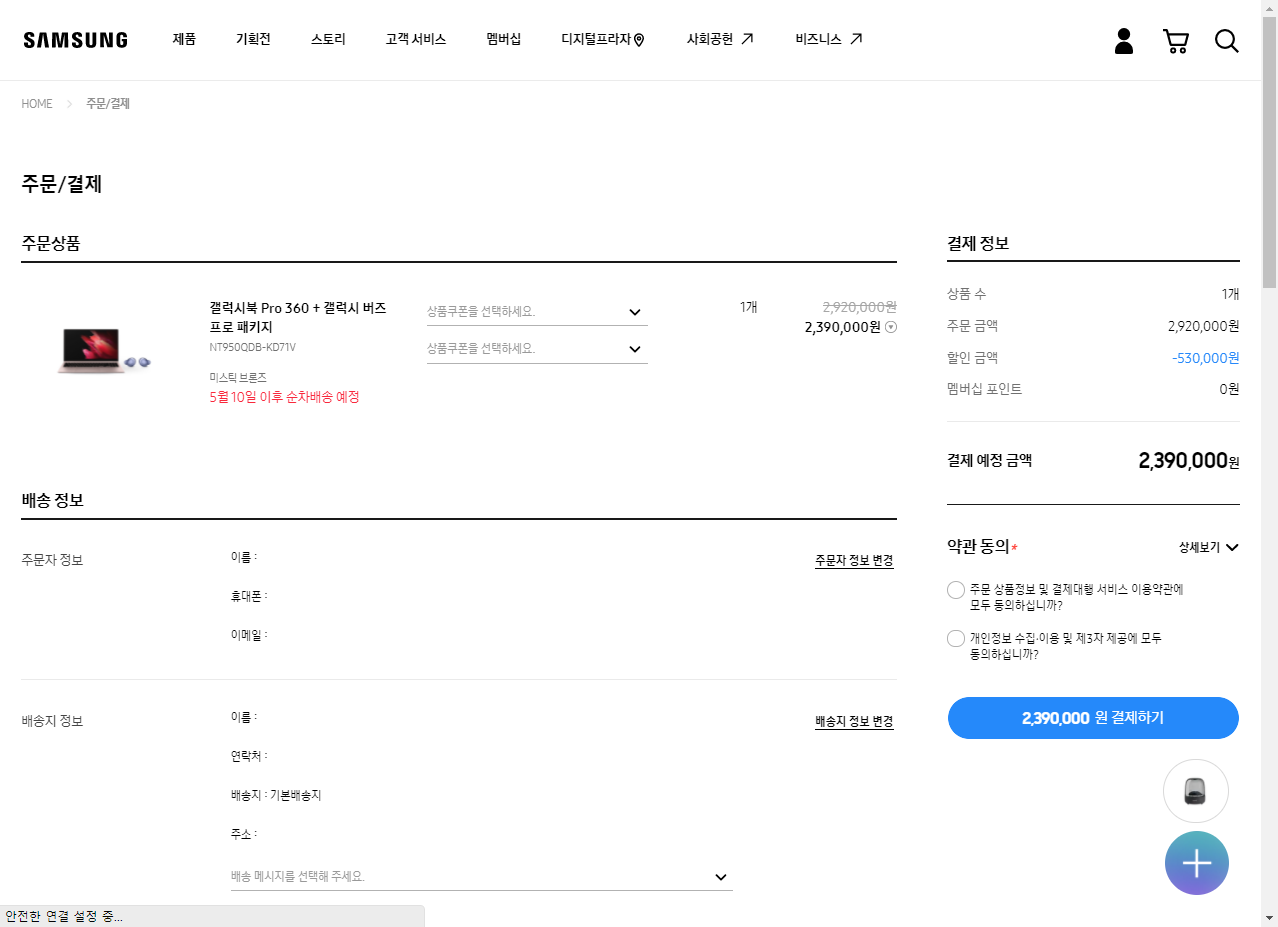Image resolution: width=1278 pixels, height=927 pixels.
Task: Open the 멤버십 menu
Action: [x=504, y=40]
